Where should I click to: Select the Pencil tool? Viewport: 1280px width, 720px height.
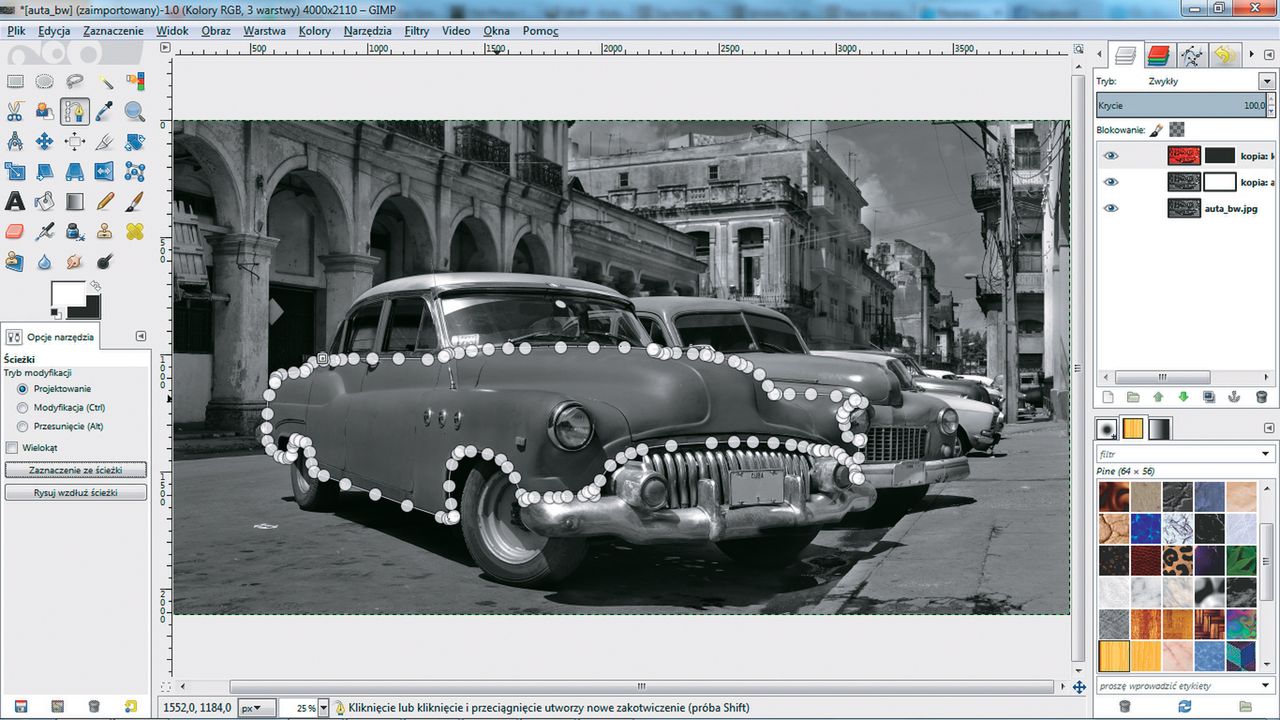tap(104, 202)
